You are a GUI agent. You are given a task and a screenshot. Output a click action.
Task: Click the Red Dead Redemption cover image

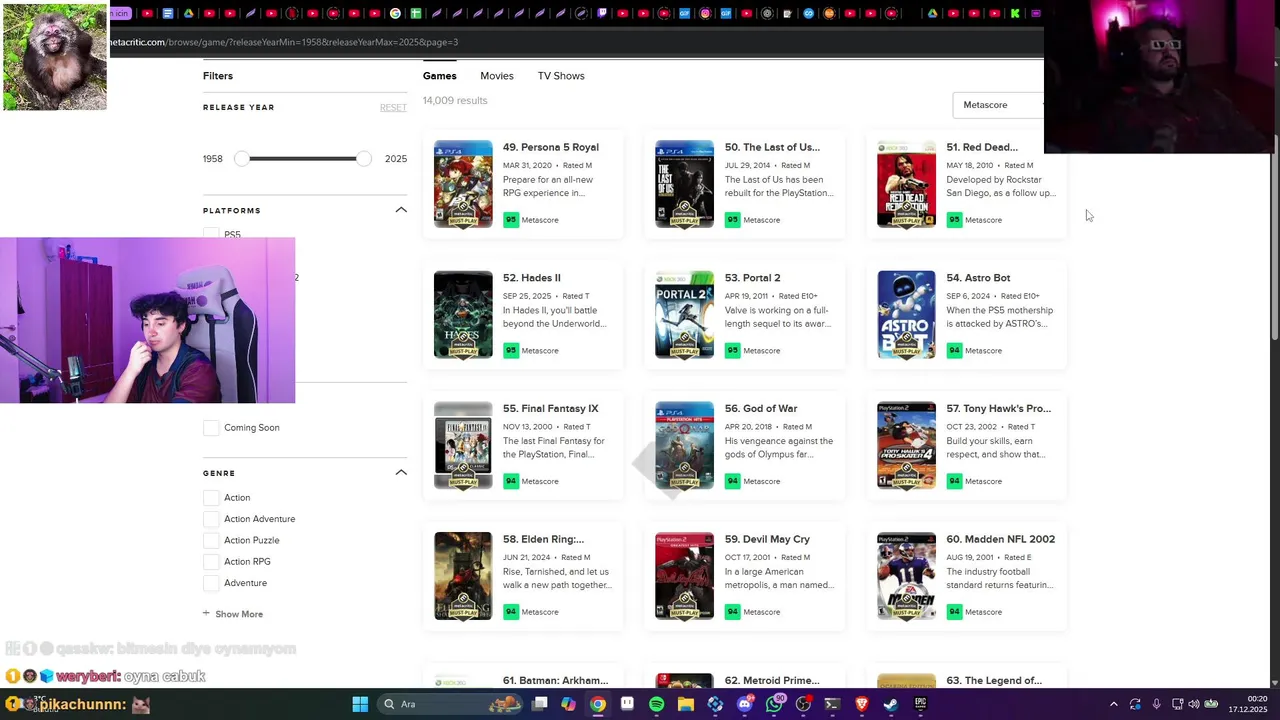[906, 184]
